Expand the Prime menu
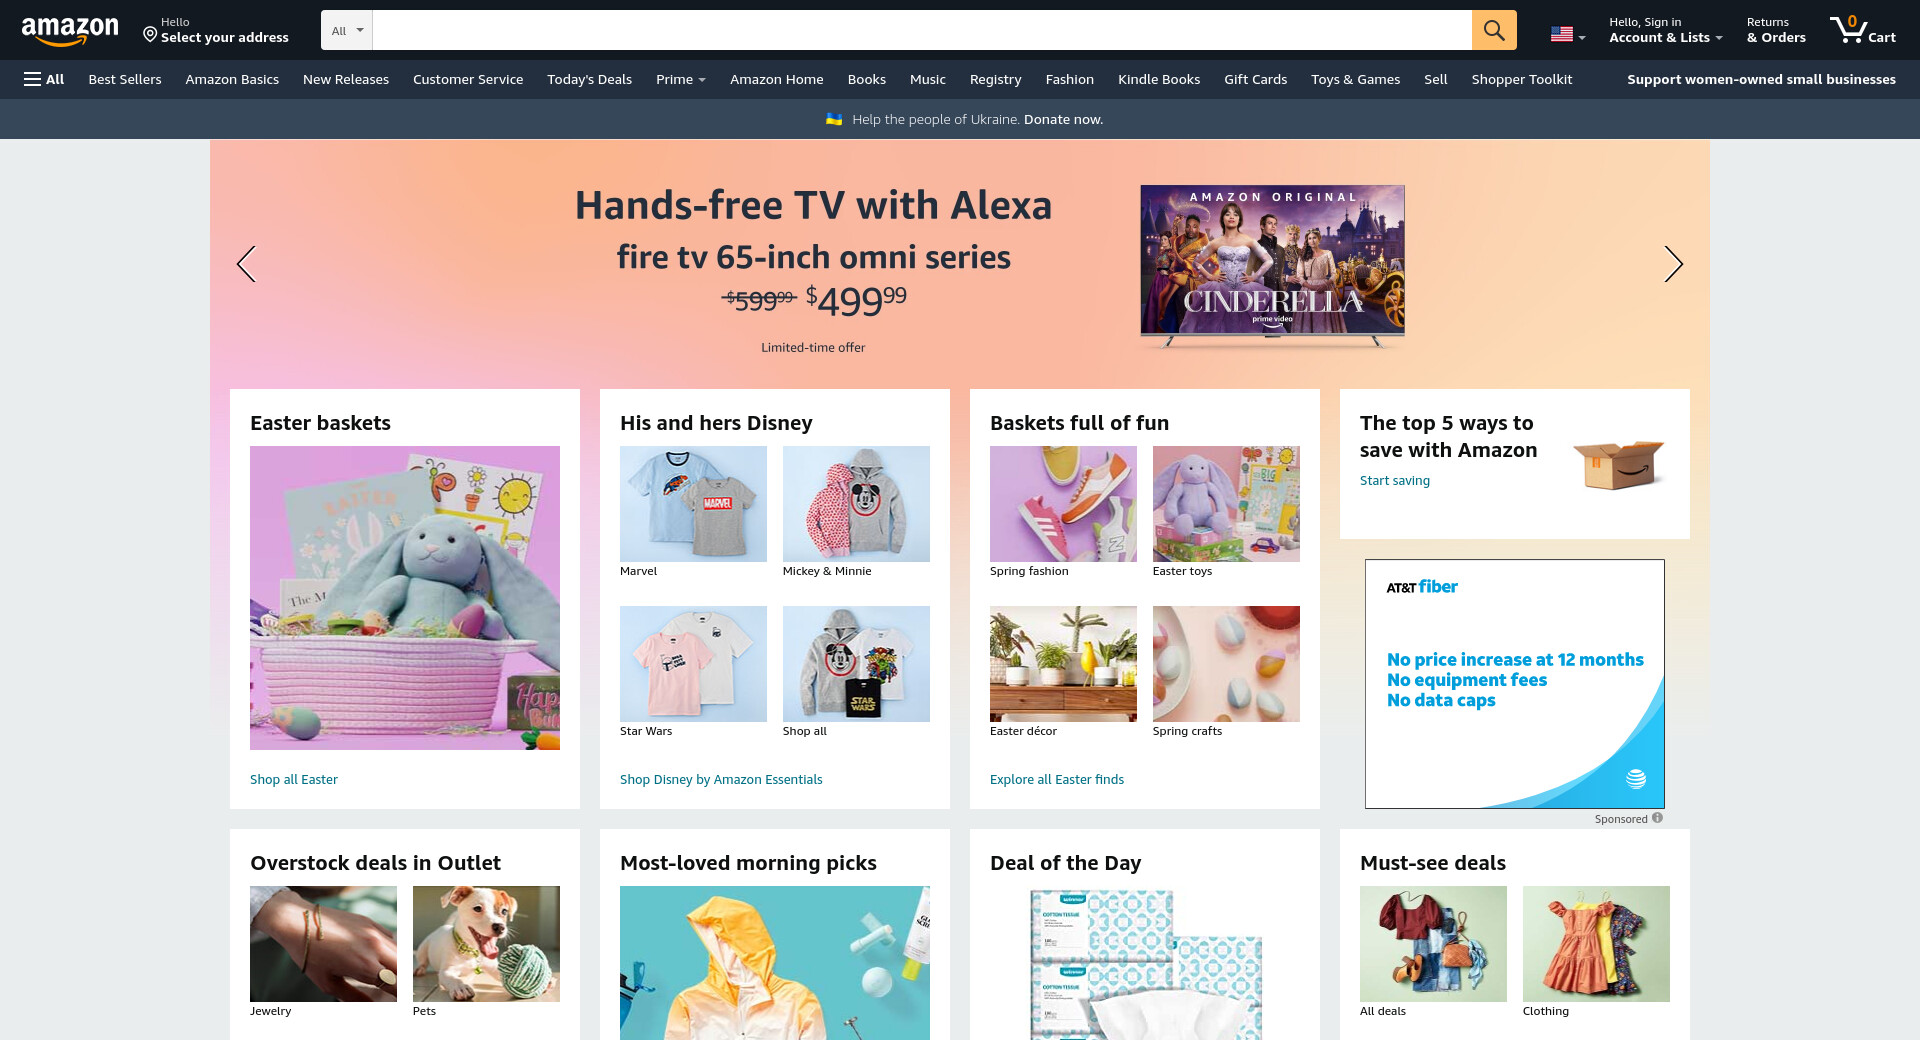This screenshot has width=1920, height=1040. (x=681, y=79)
